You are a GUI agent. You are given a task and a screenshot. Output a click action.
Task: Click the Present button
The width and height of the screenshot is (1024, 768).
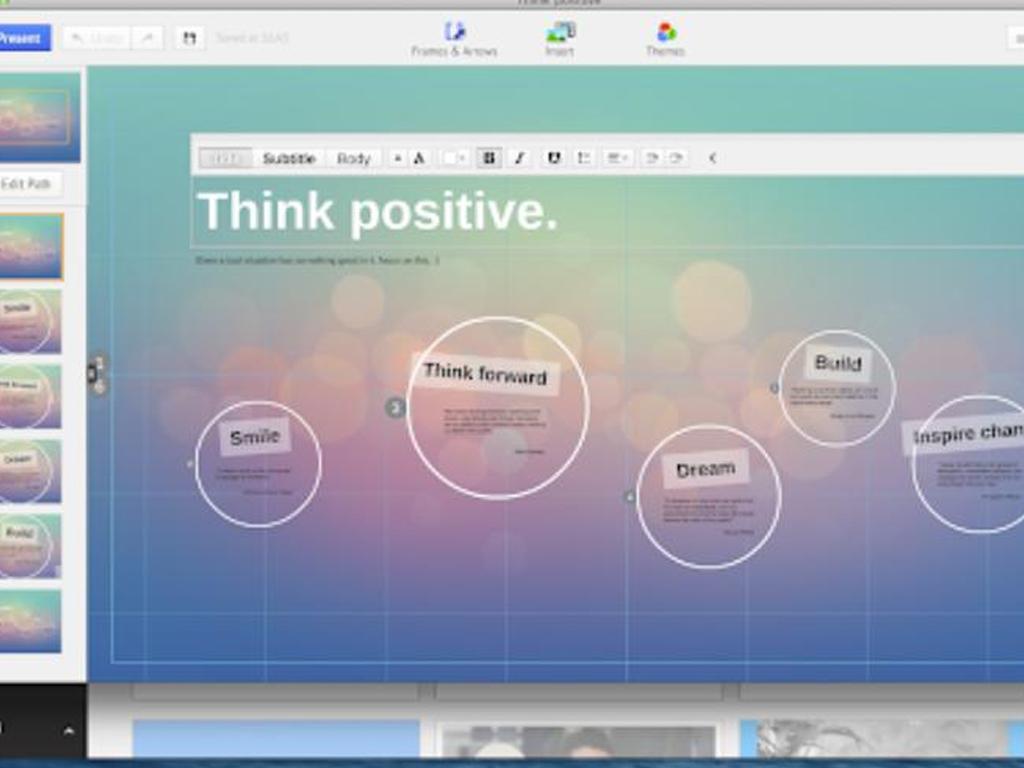coord(22,38)
